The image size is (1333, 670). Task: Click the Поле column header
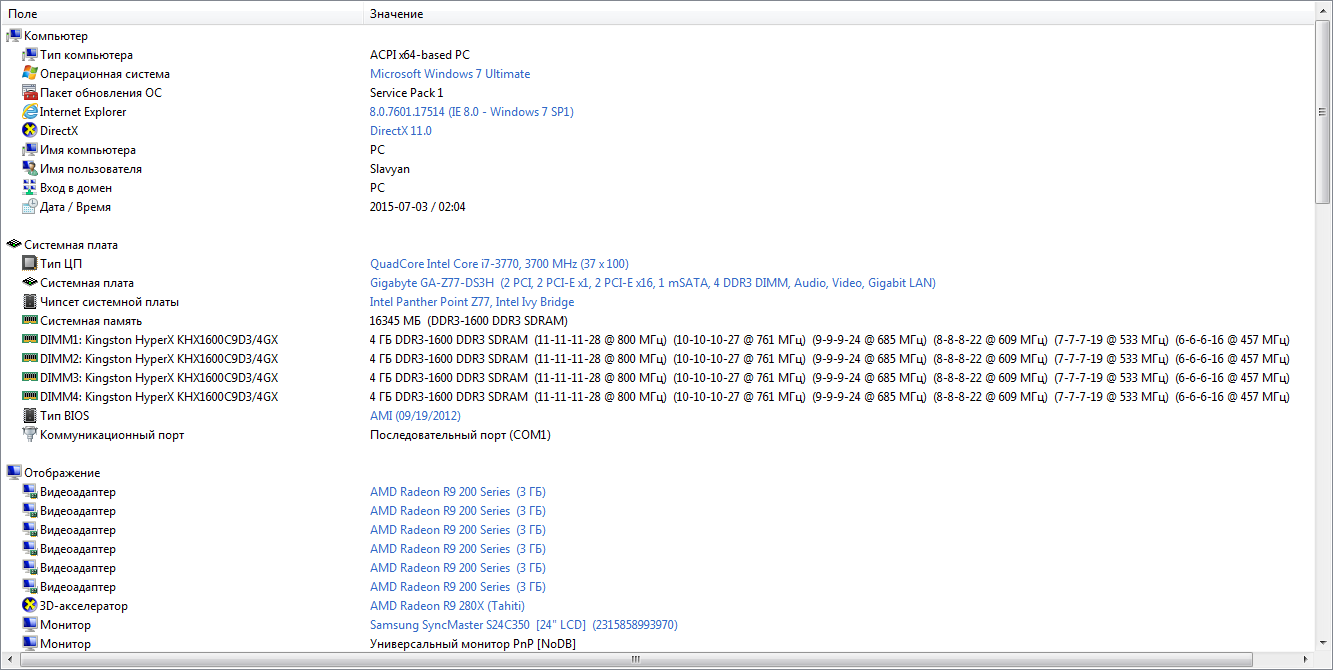point(182,14)
